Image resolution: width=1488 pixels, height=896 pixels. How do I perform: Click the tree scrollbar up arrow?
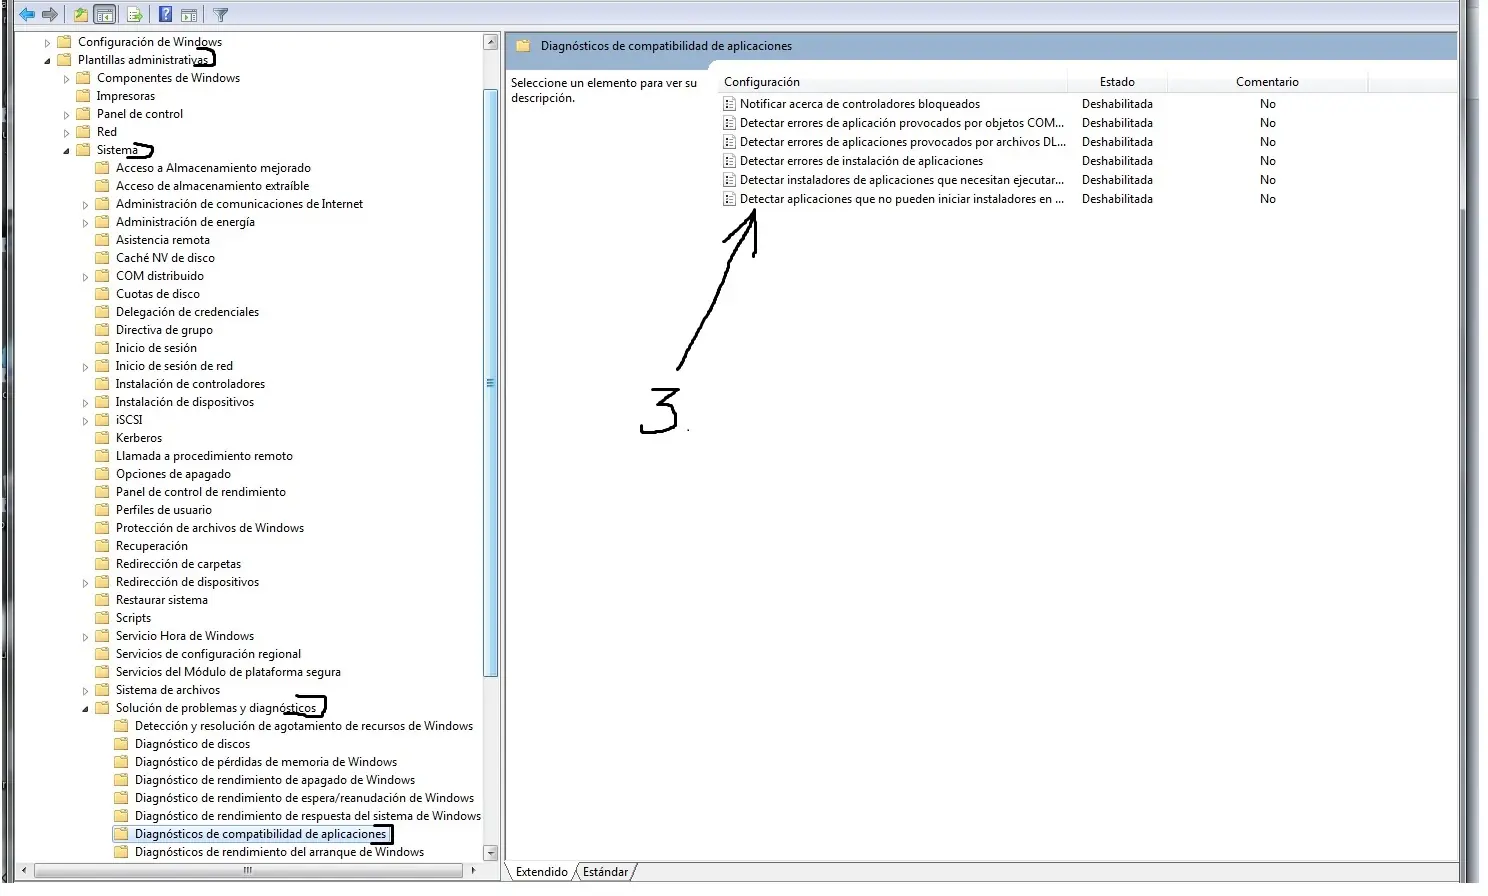point(490,42)
